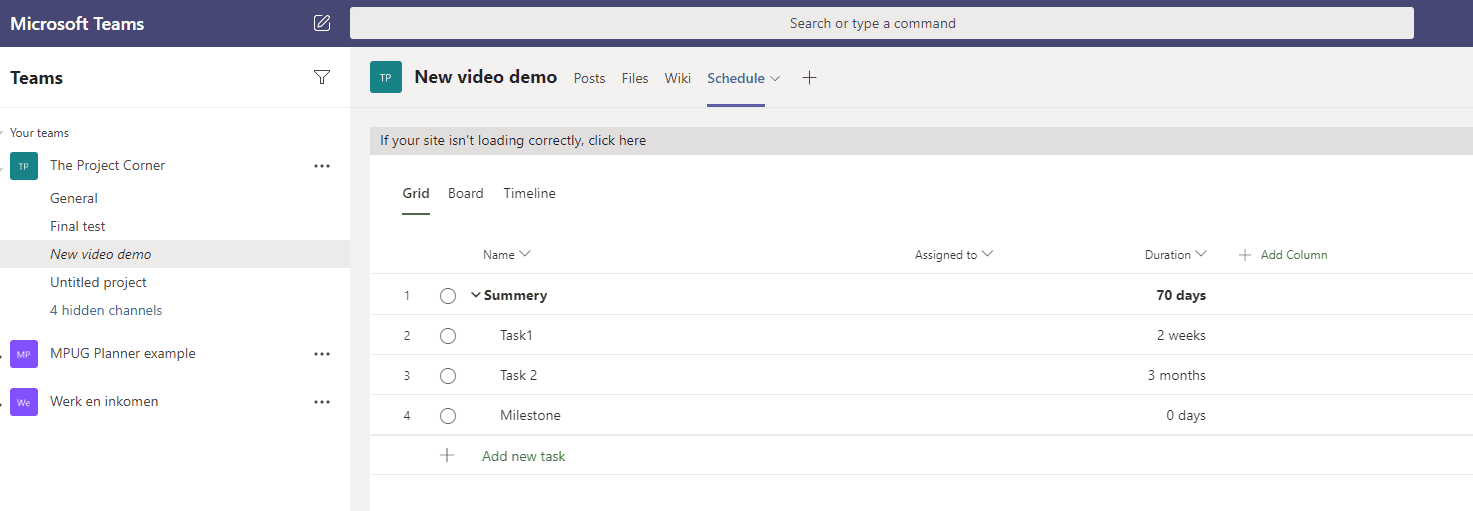Select The Project Corner team name
Viewport: 1473px width, 511px height.
tap(108, 166)
